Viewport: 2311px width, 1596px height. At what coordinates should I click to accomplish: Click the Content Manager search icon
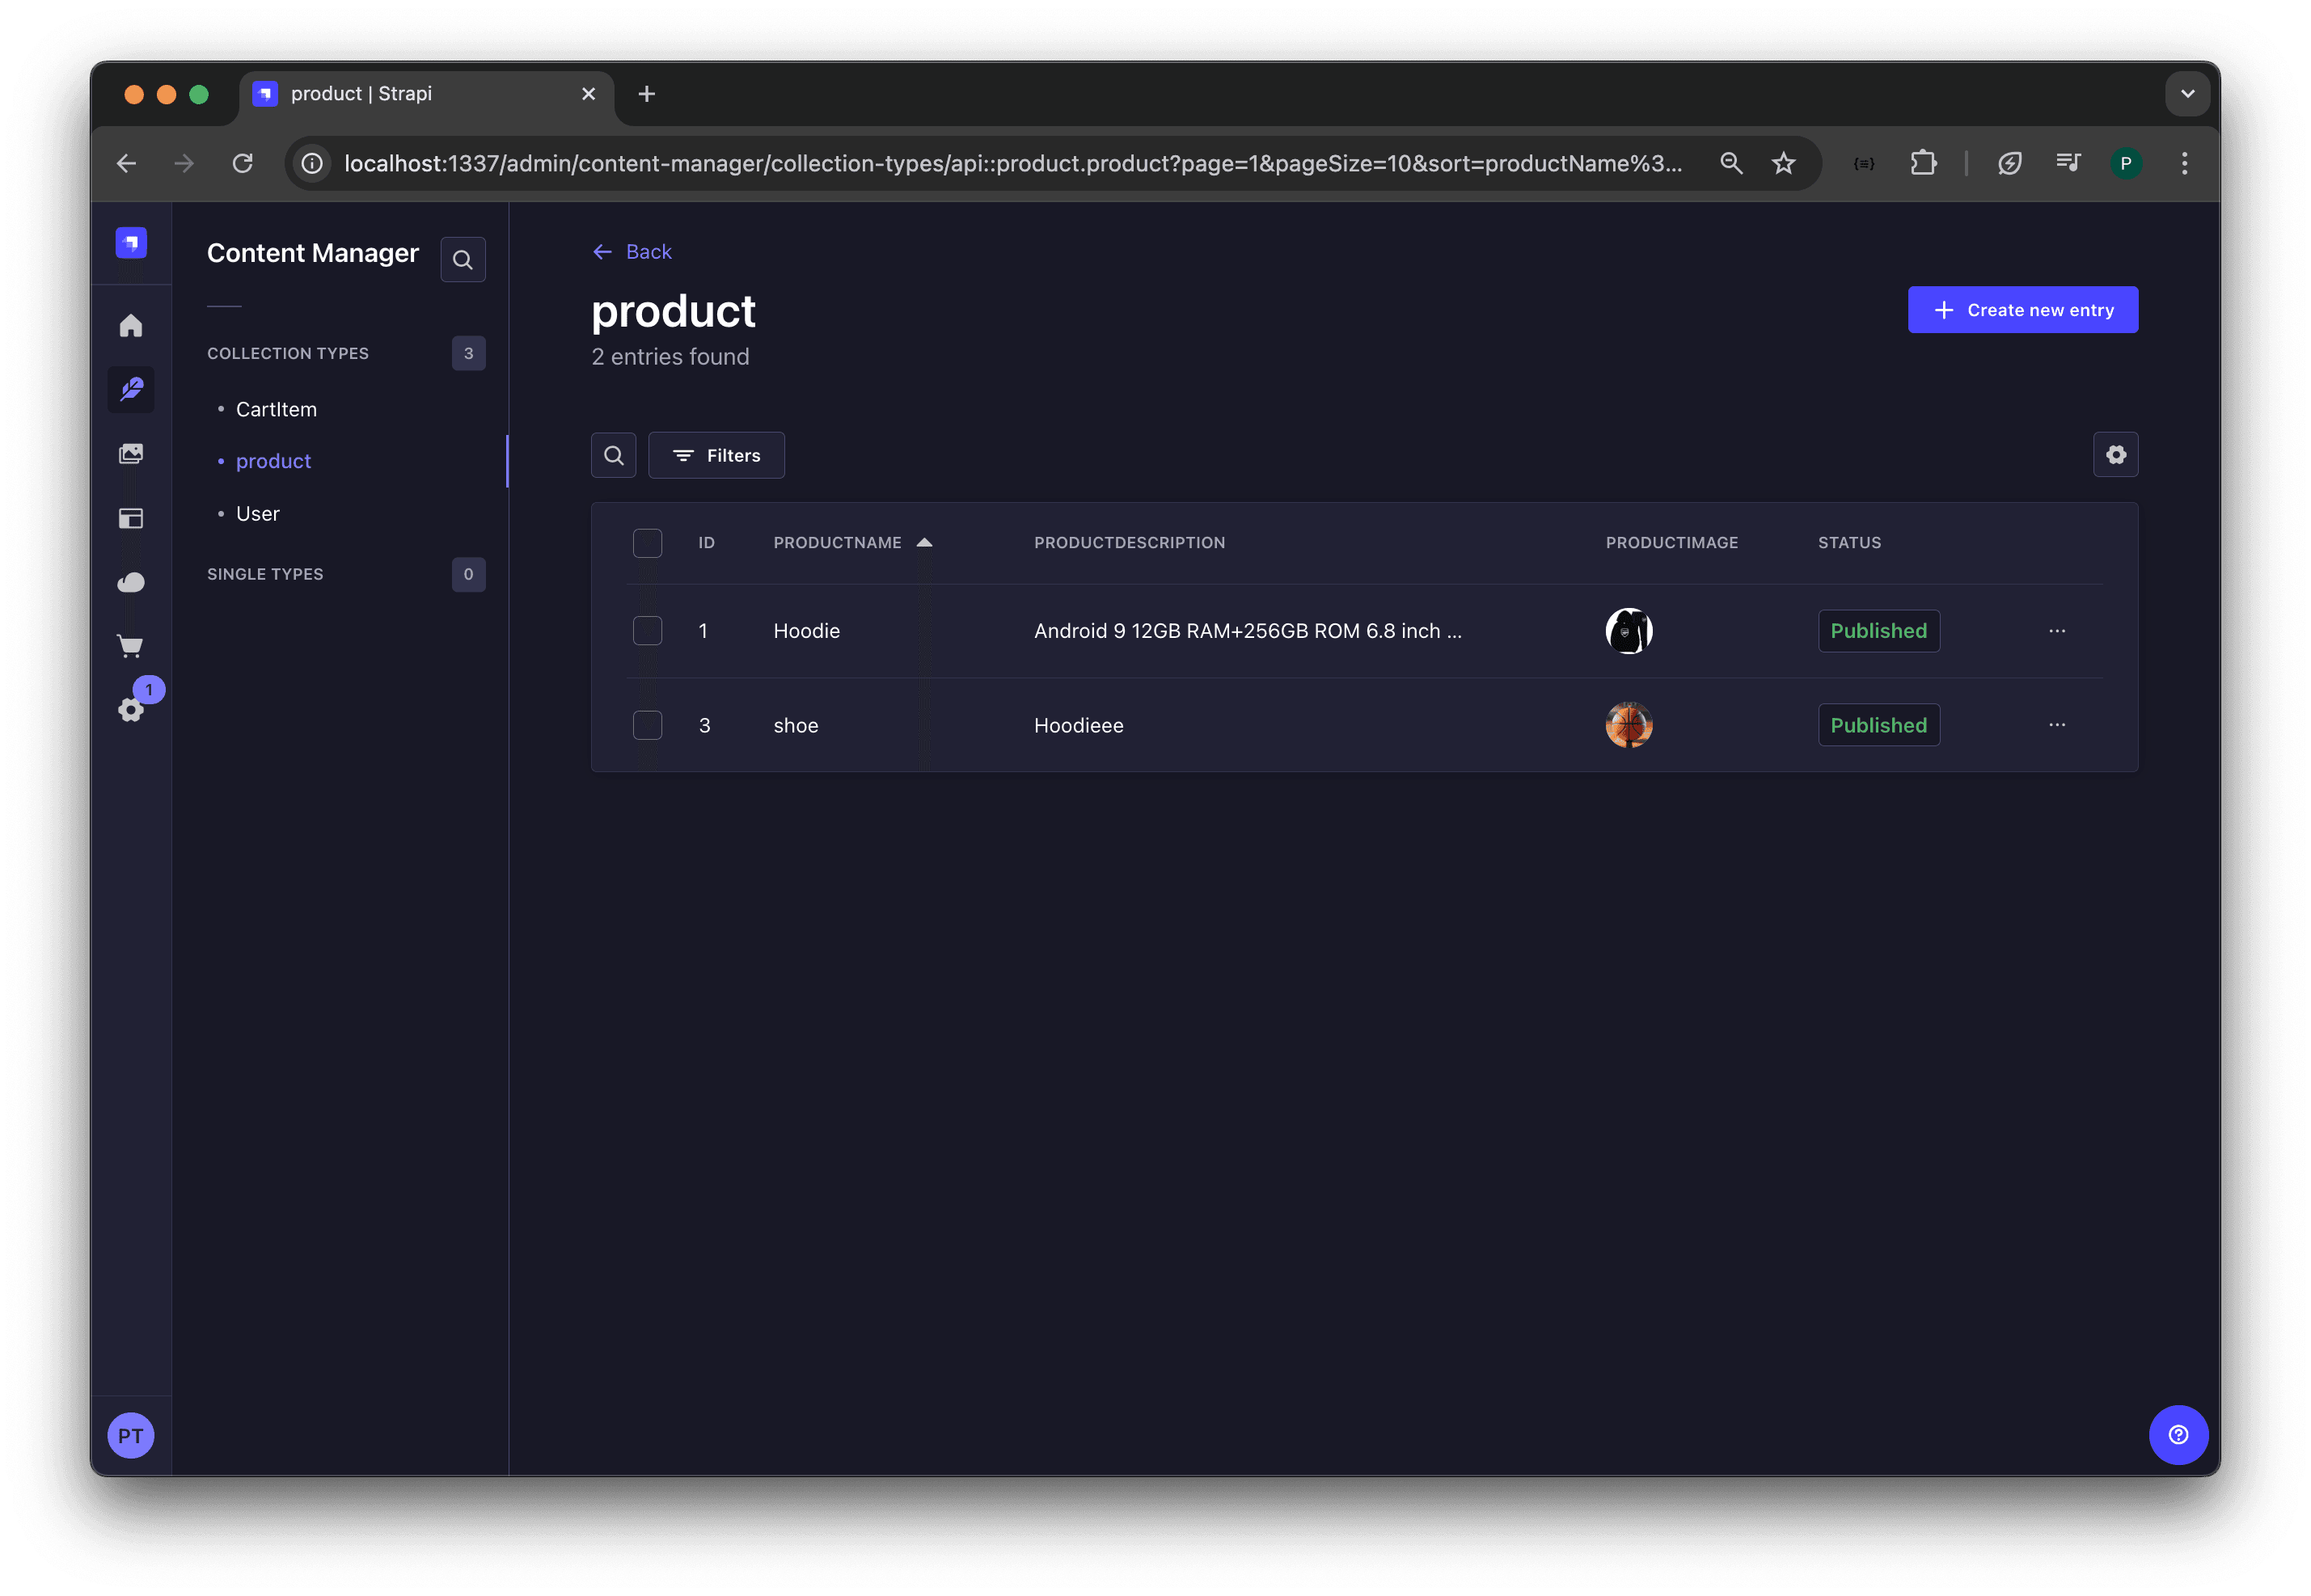pyautogui.click(x=463, y=260)
